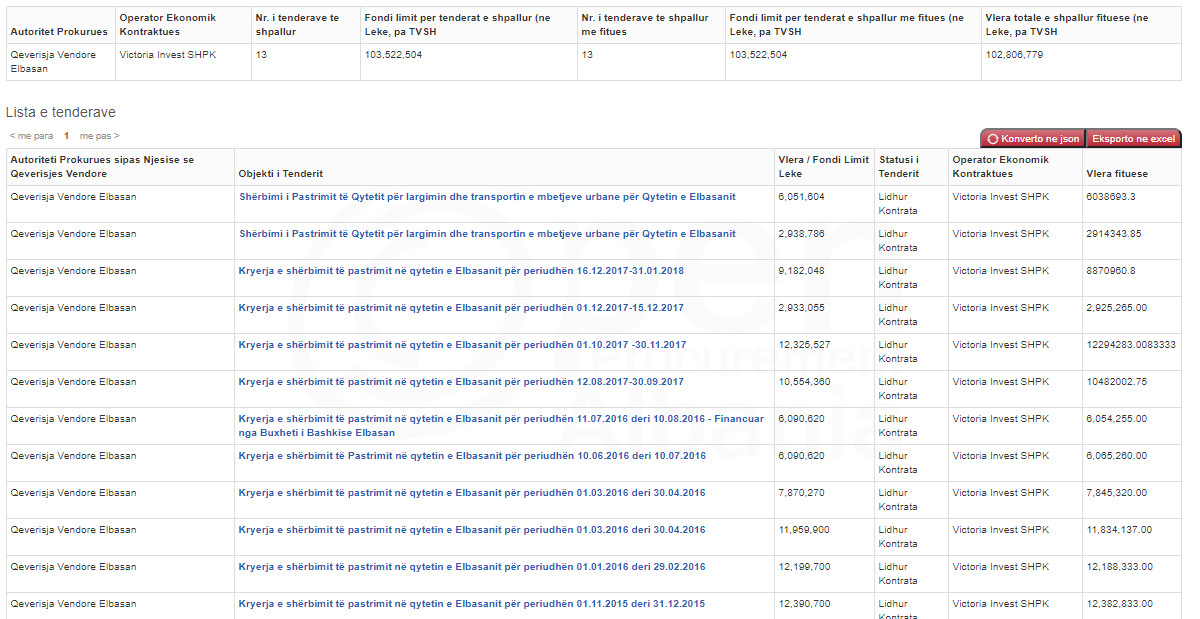The image size is (1200, 619).
Task: Select winning value 6,054,255.00
Action: [1117, 419]
